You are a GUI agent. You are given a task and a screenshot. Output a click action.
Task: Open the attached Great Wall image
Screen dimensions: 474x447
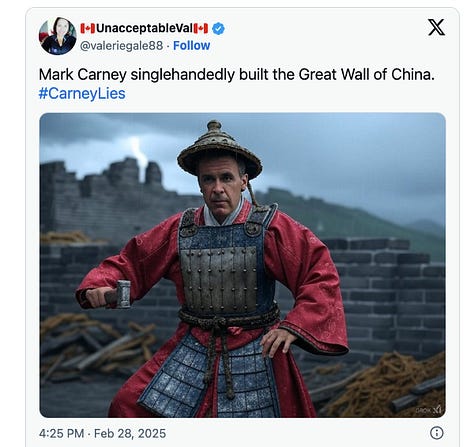point(242,265)
